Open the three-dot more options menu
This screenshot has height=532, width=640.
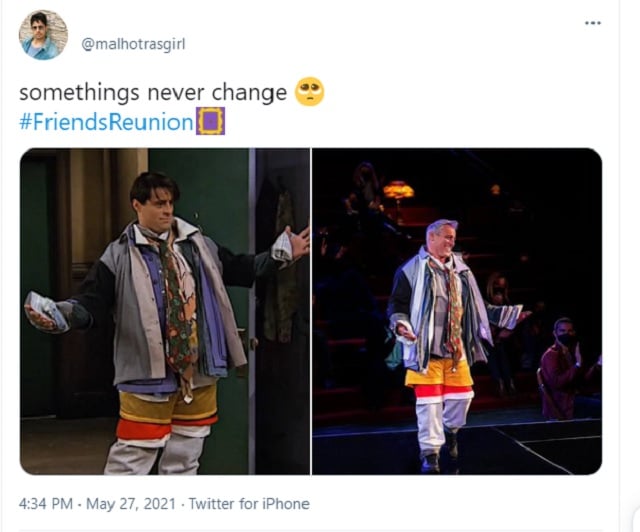[593, 23]
